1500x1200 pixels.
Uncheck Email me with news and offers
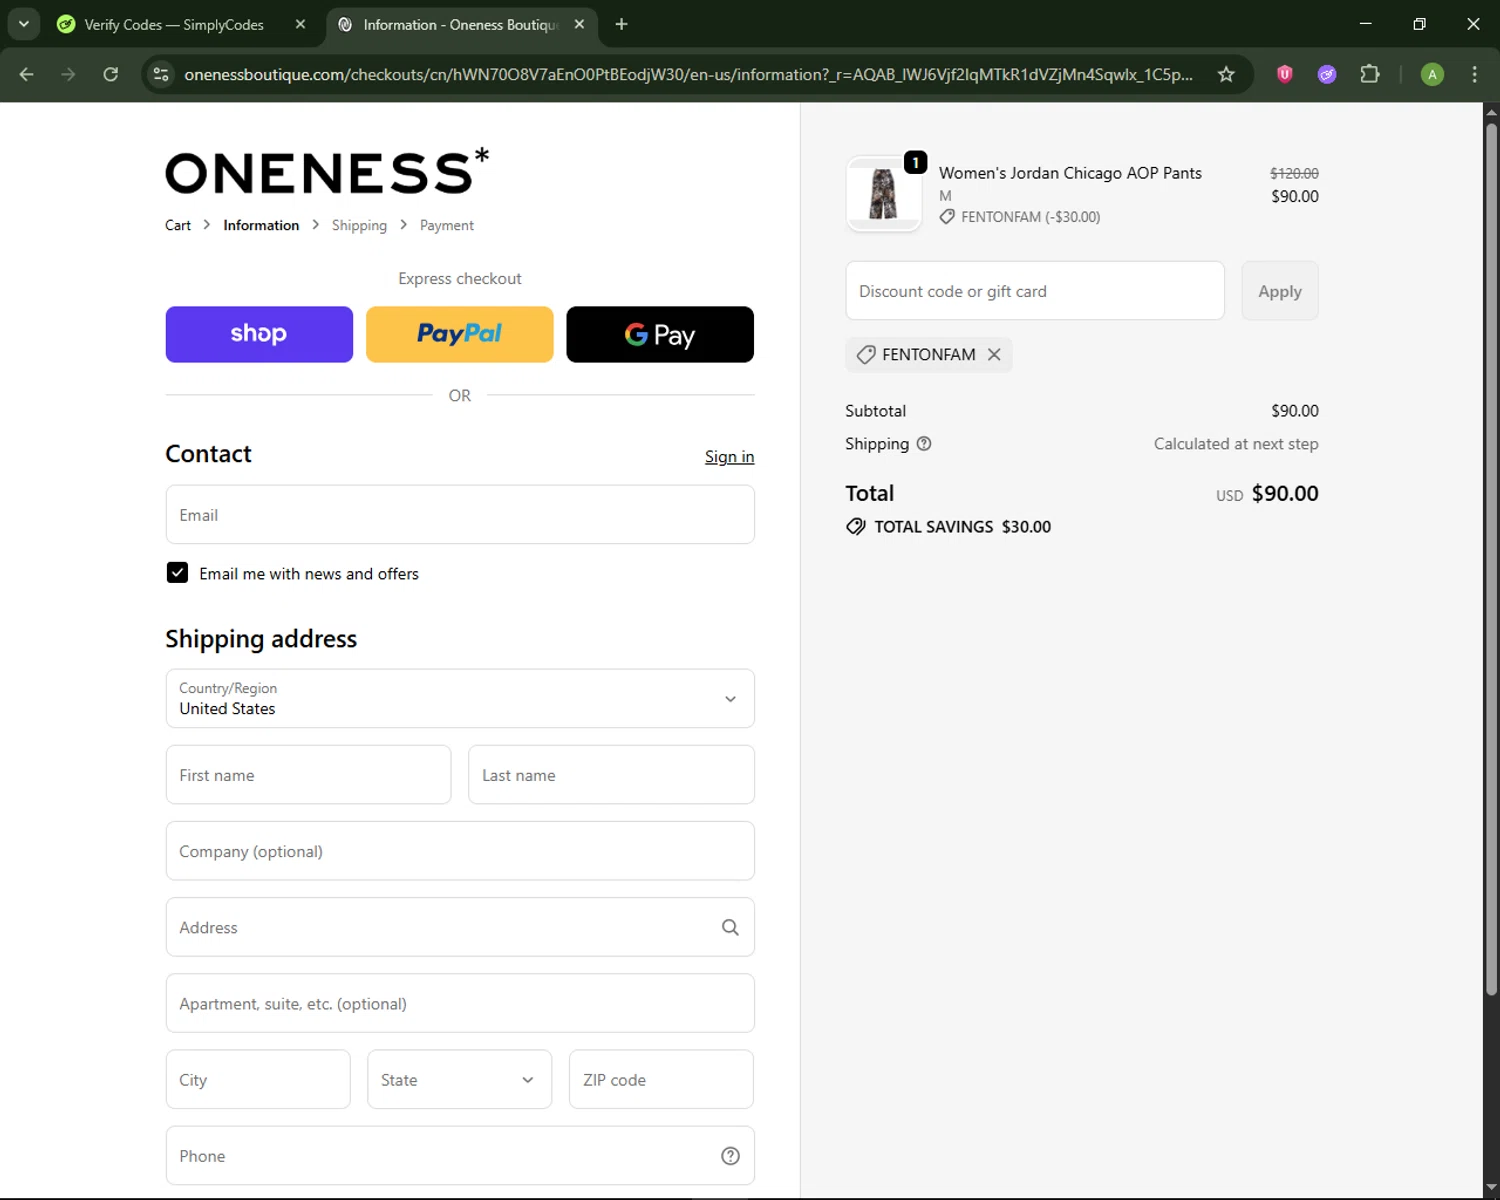pos(177,573)
